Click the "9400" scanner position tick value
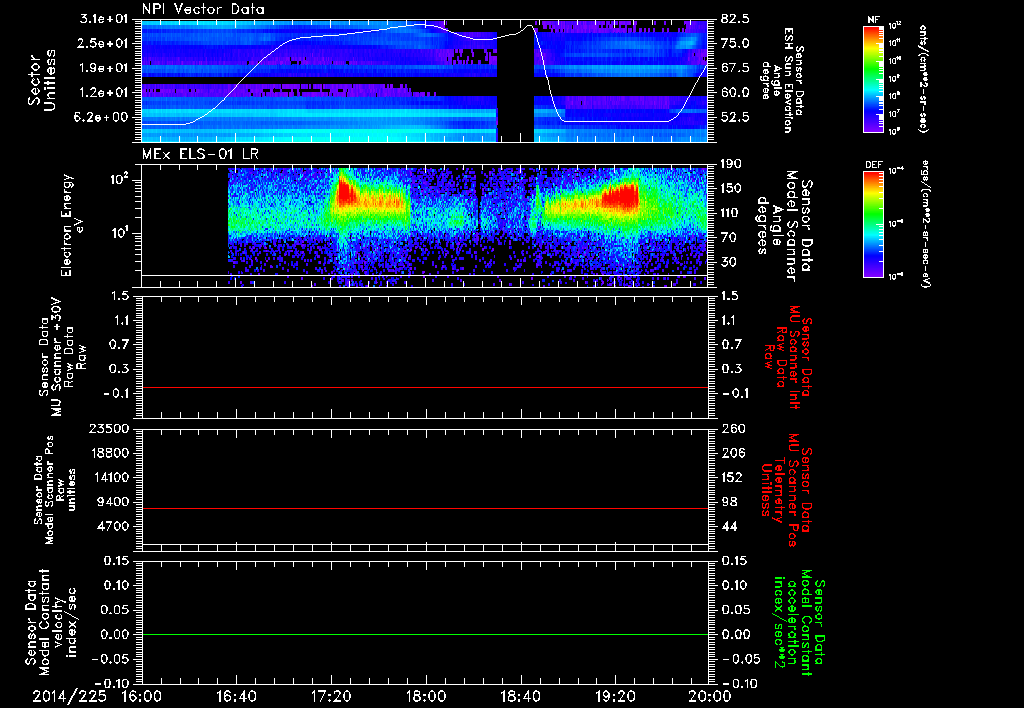The height and width of the screenshot is (708, 1024). click(x=113, y=502)
